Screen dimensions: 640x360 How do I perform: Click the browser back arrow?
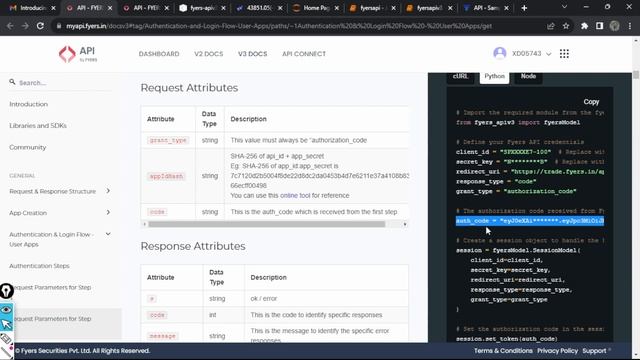(10, 26)
